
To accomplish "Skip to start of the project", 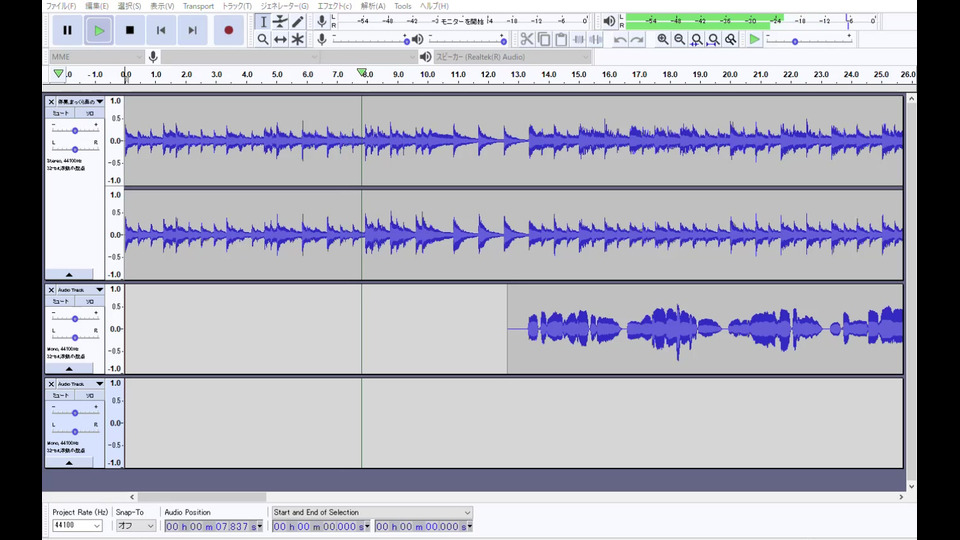I will [161, 30].
